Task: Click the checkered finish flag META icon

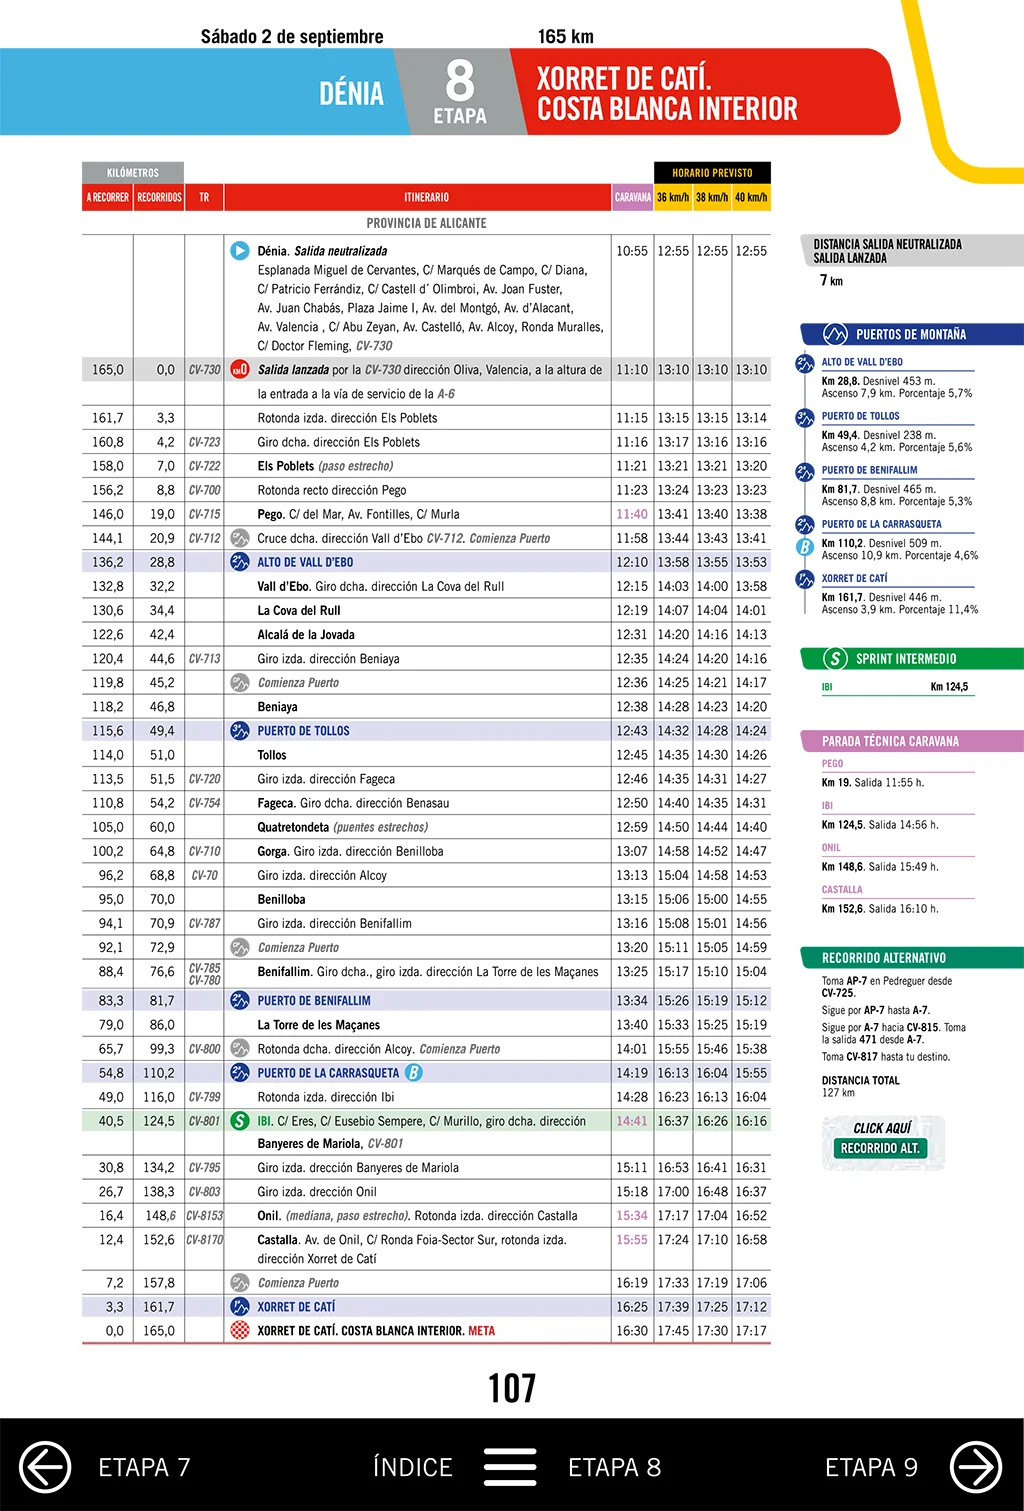Action: point(240,1331)
